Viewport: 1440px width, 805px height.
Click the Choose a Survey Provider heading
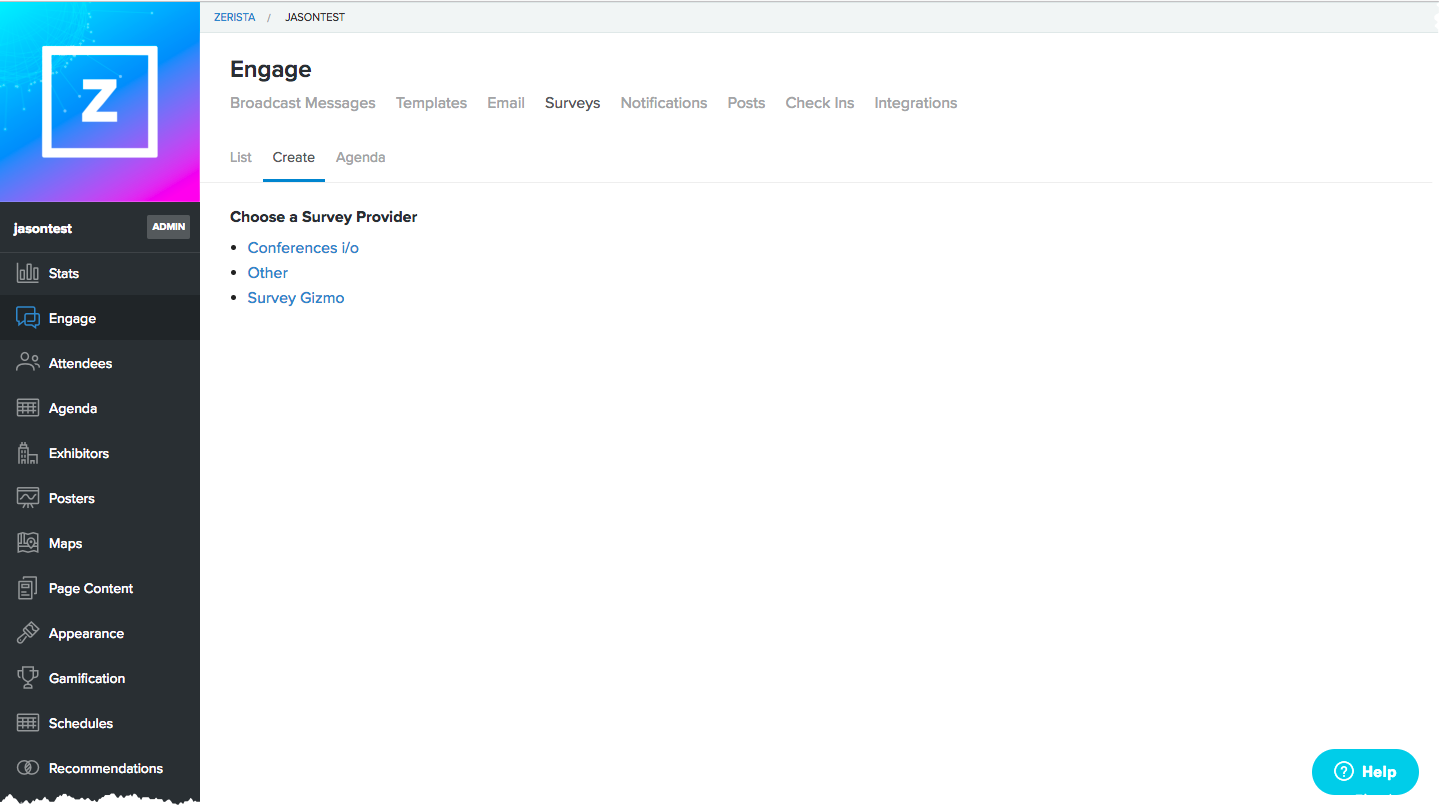324,216
